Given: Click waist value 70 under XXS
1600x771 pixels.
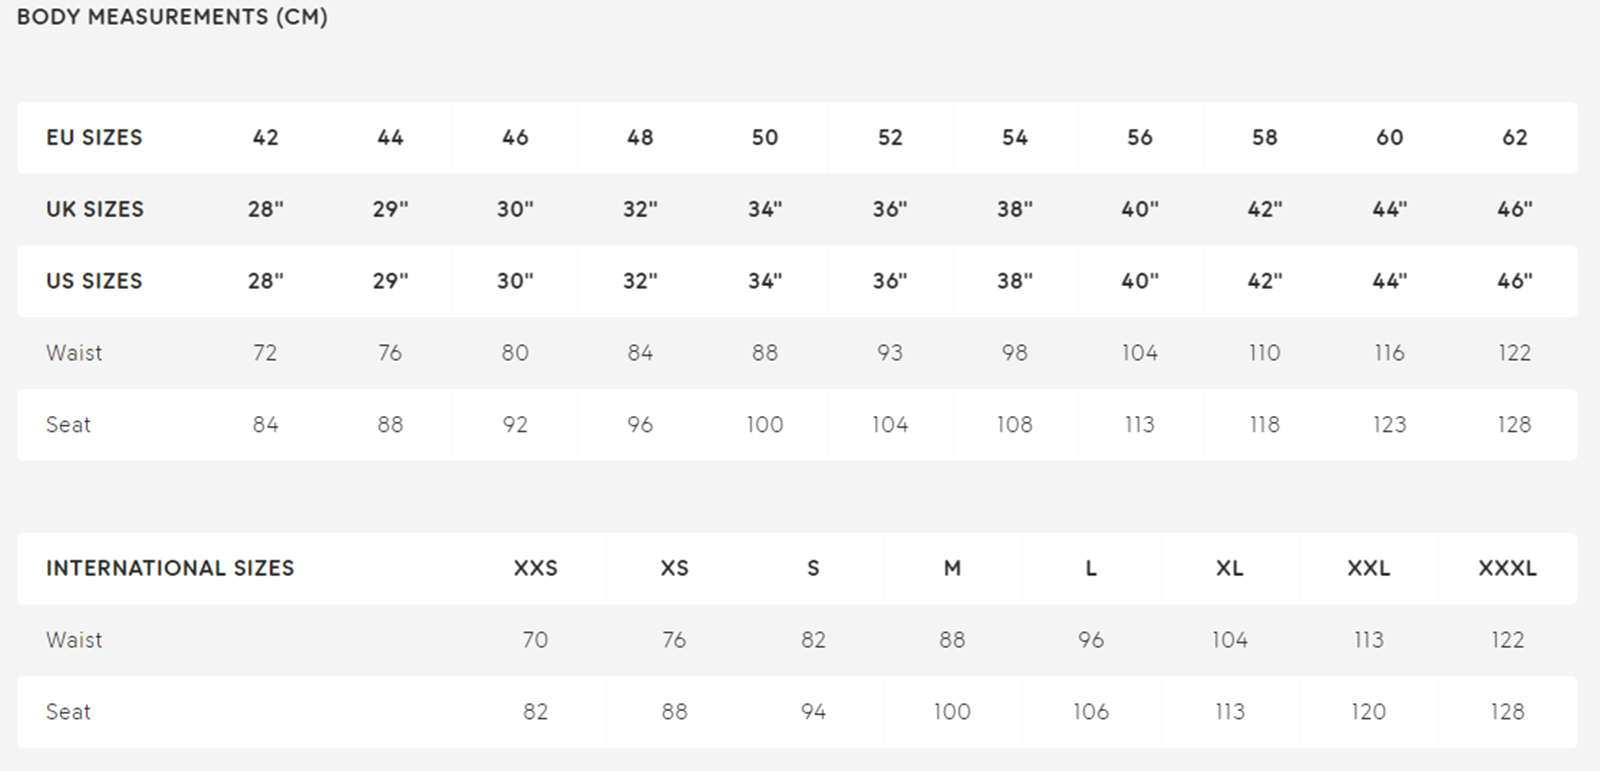Looking at the screenshot, I should point(535,640).
